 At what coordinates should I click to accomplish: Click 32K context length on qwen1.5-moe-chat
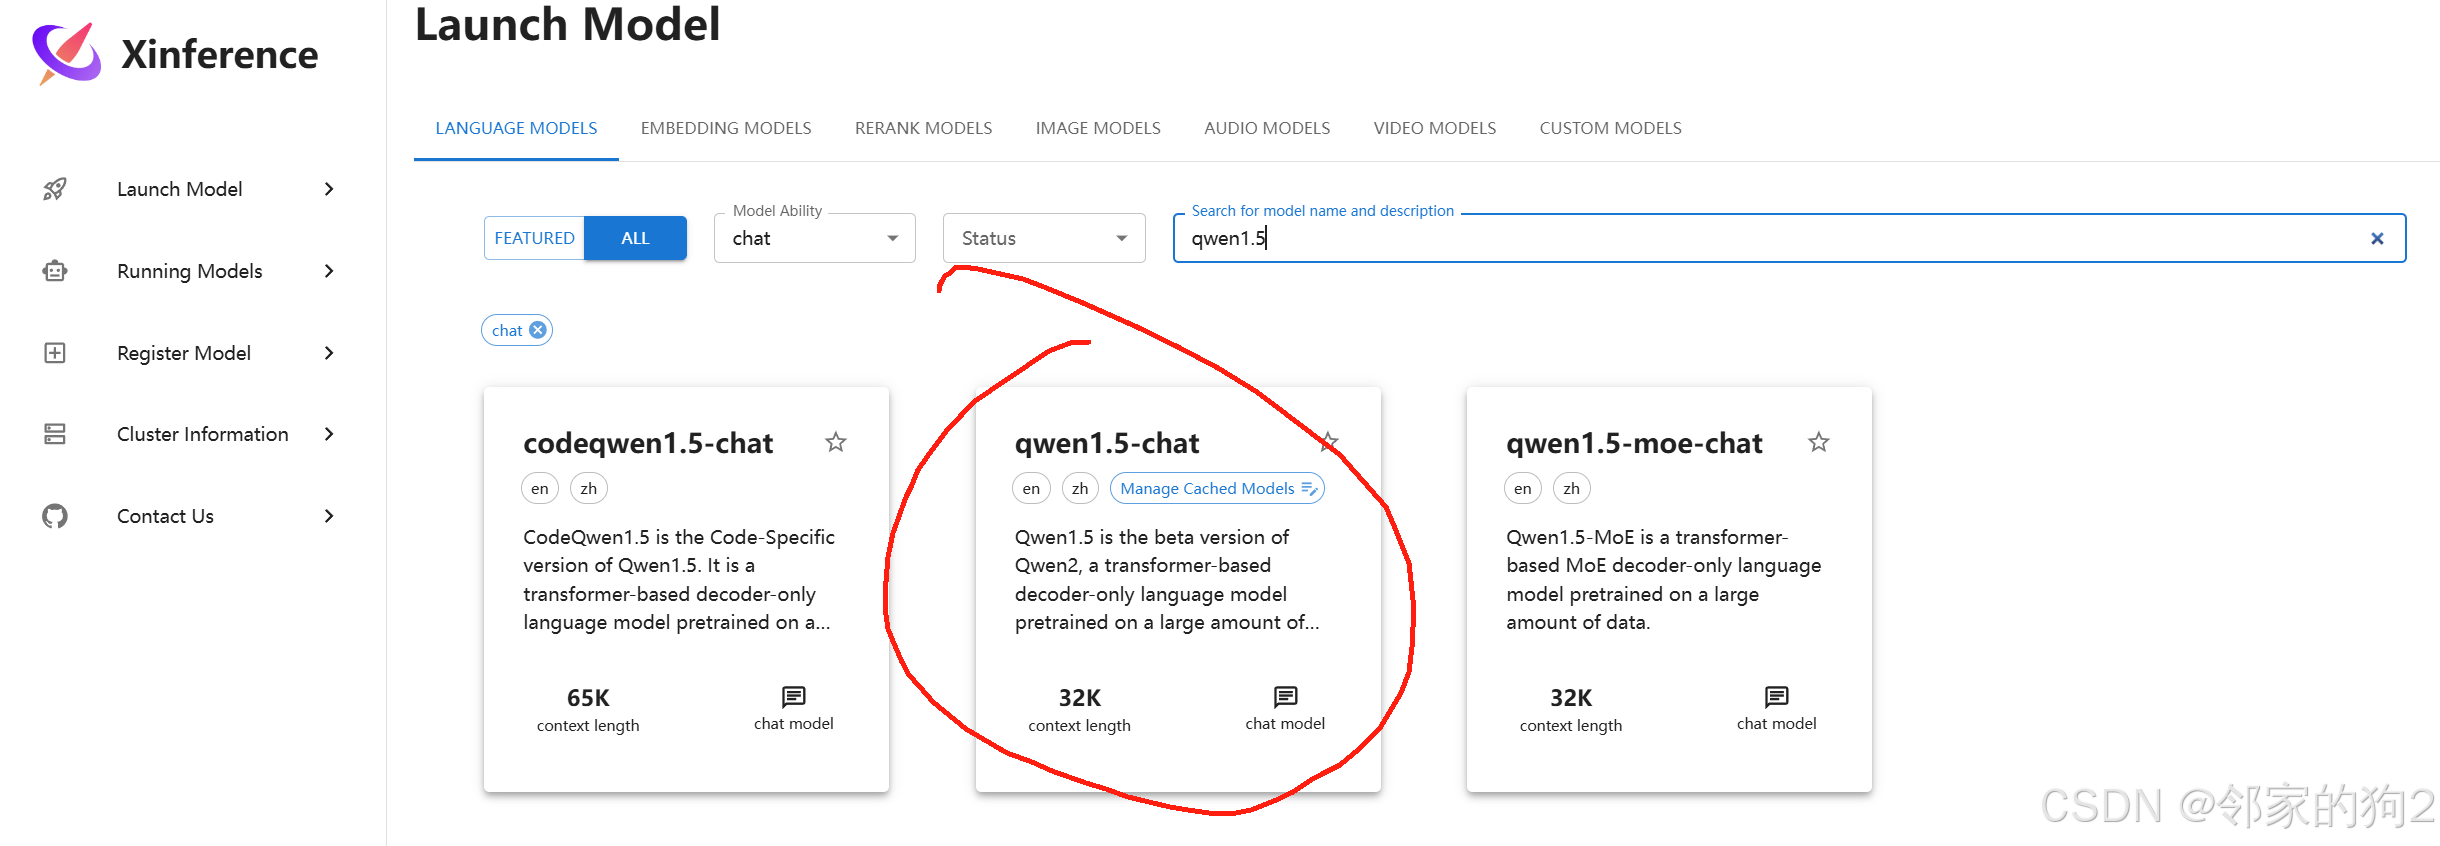(1571, 698)
